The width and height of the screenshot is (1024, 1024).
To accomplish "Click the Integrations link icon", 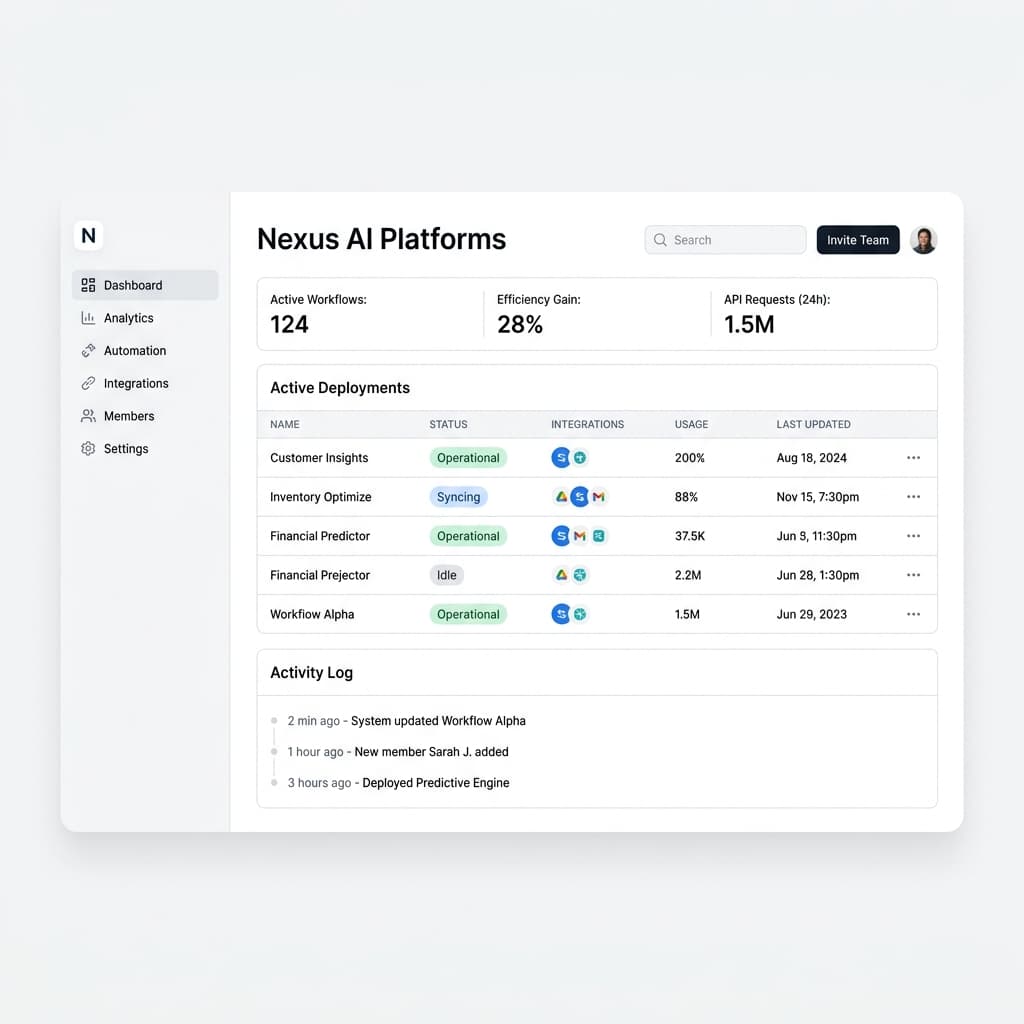I will pyautogui.click(x=88, y=383).
